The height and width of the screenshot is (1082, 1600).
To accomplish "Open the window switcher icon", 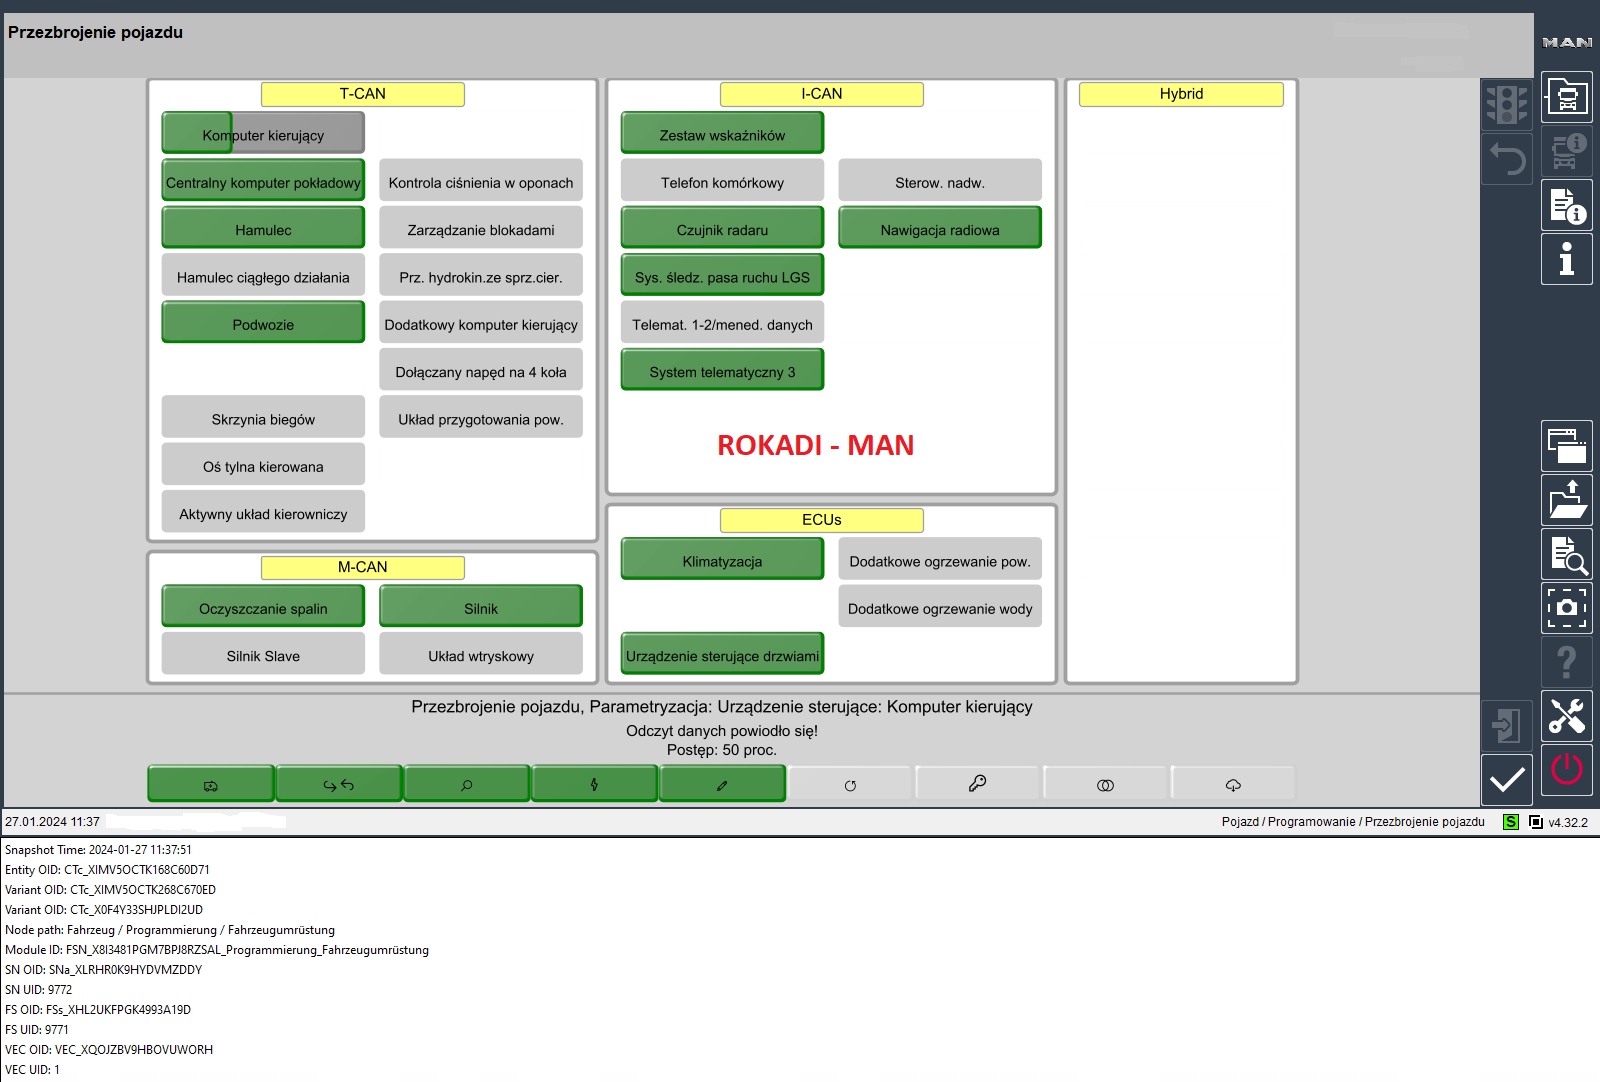I will [x=1566, y=446].
